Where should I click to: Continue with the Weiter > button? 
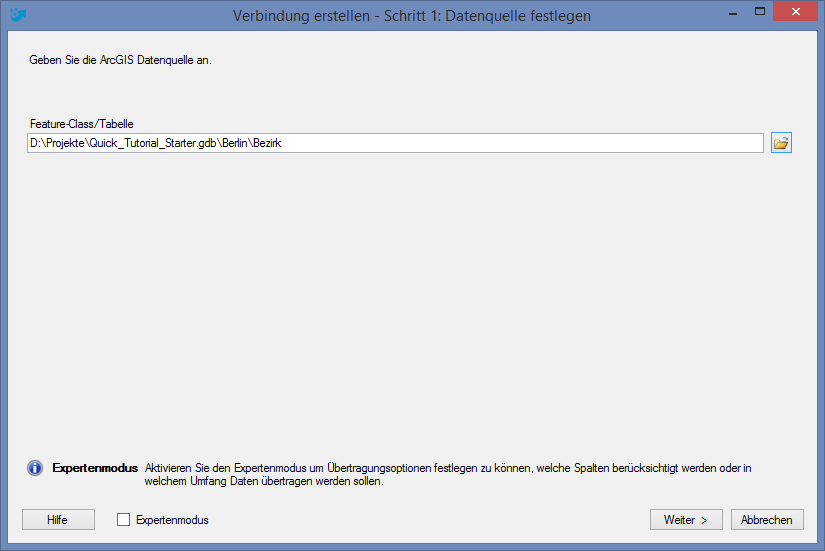[686, 519]
